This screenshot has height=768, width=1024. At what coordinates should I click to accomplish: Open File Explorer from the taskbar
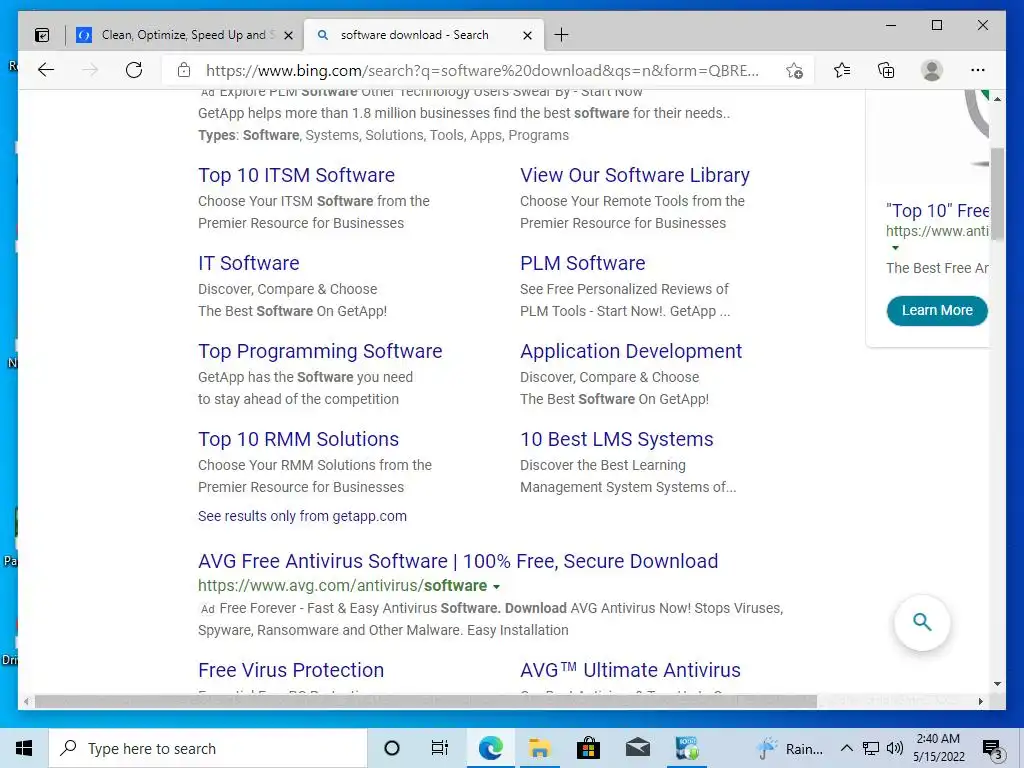point(539,748)
